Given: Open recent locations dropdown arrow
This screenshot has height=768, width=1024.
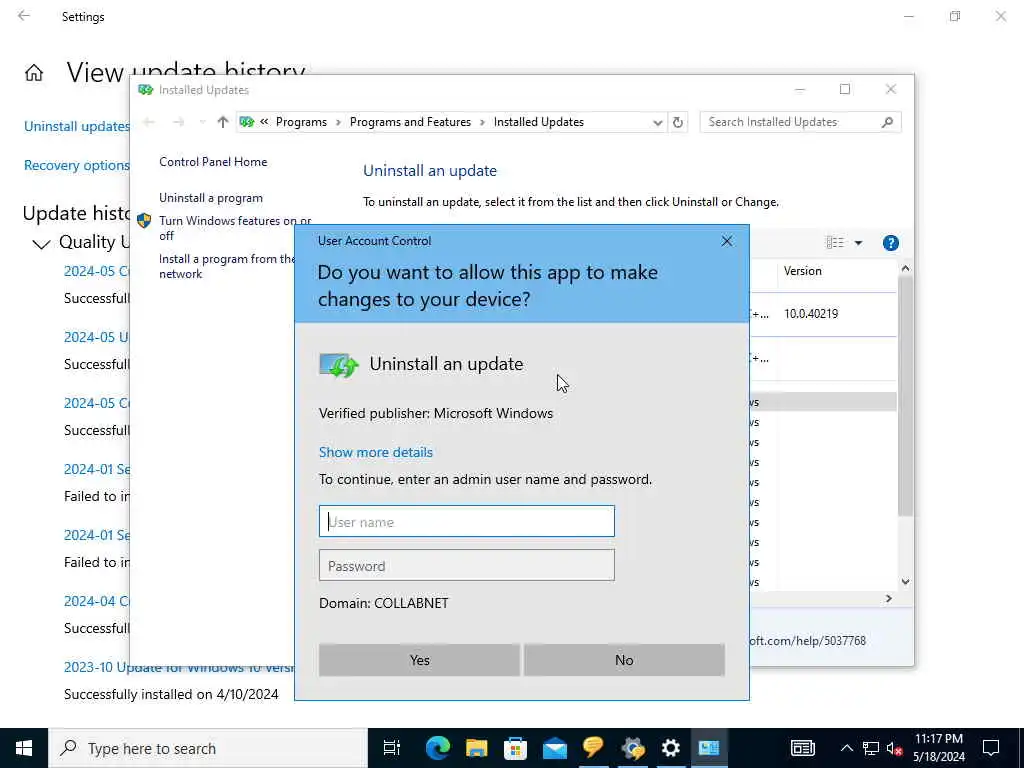Looking at the screenshot, I should click(x=202, y=122).
